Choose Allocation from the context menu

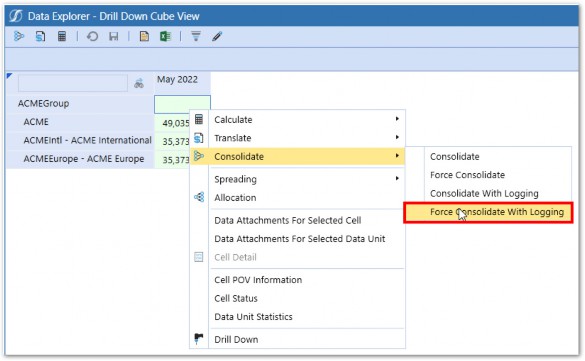pyautogui.click(x=297, y=197)
